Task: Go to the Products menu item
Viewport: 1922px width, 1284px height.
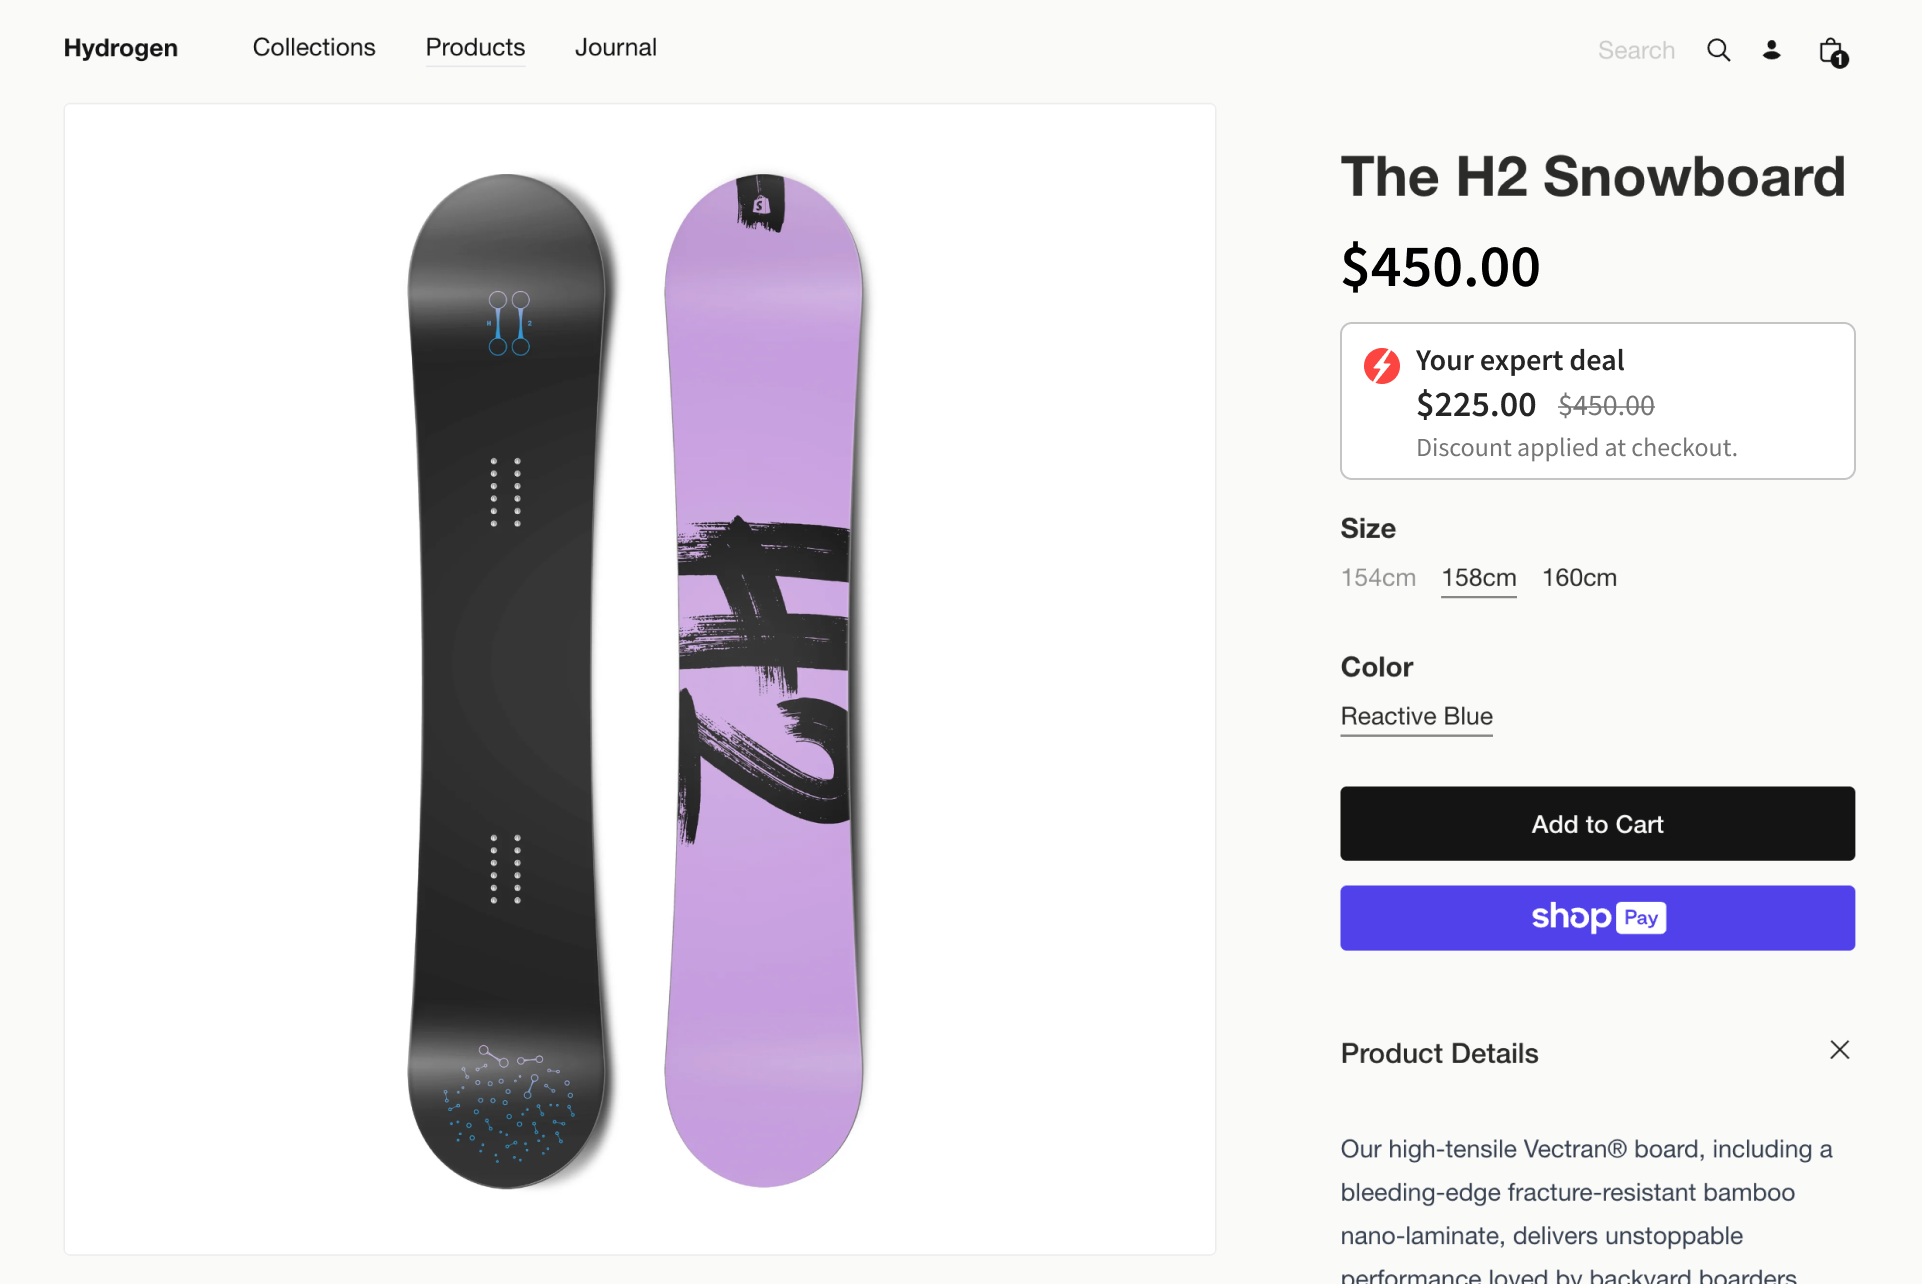Action: pos(475,47)
